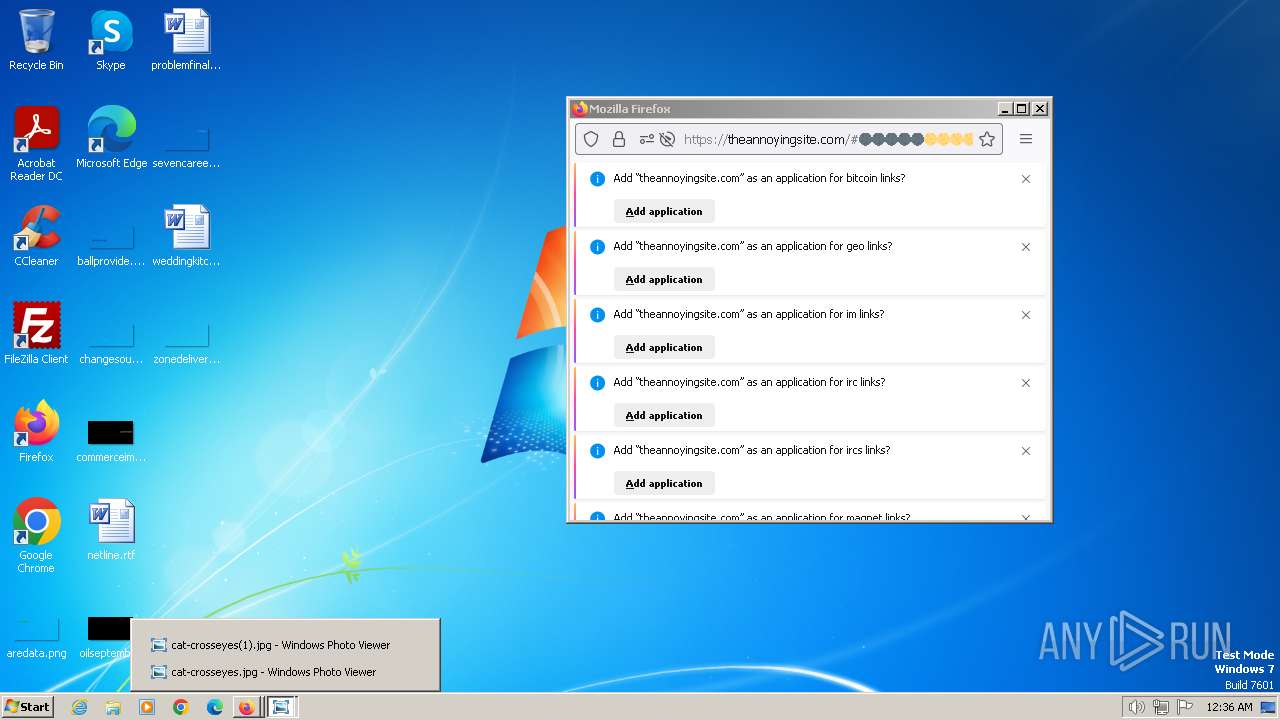The width and height of the screenshot is (1280, 720).
Task: Open the Action Center flag icon
Action: (x=1185, y=707)
